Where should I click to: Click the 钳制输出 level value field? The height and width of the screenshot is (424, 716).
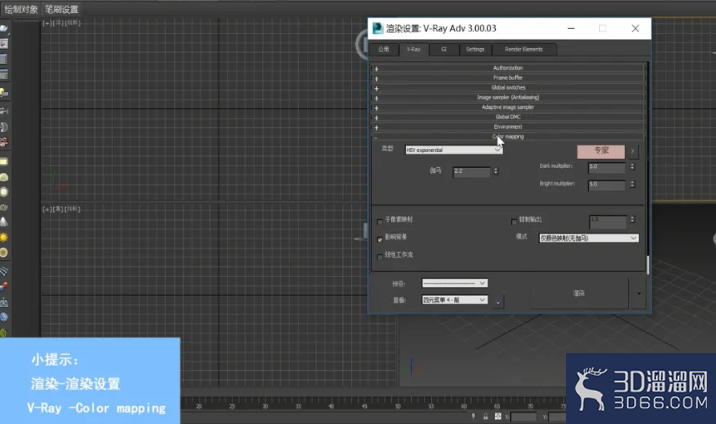click(x=608, y=220)
